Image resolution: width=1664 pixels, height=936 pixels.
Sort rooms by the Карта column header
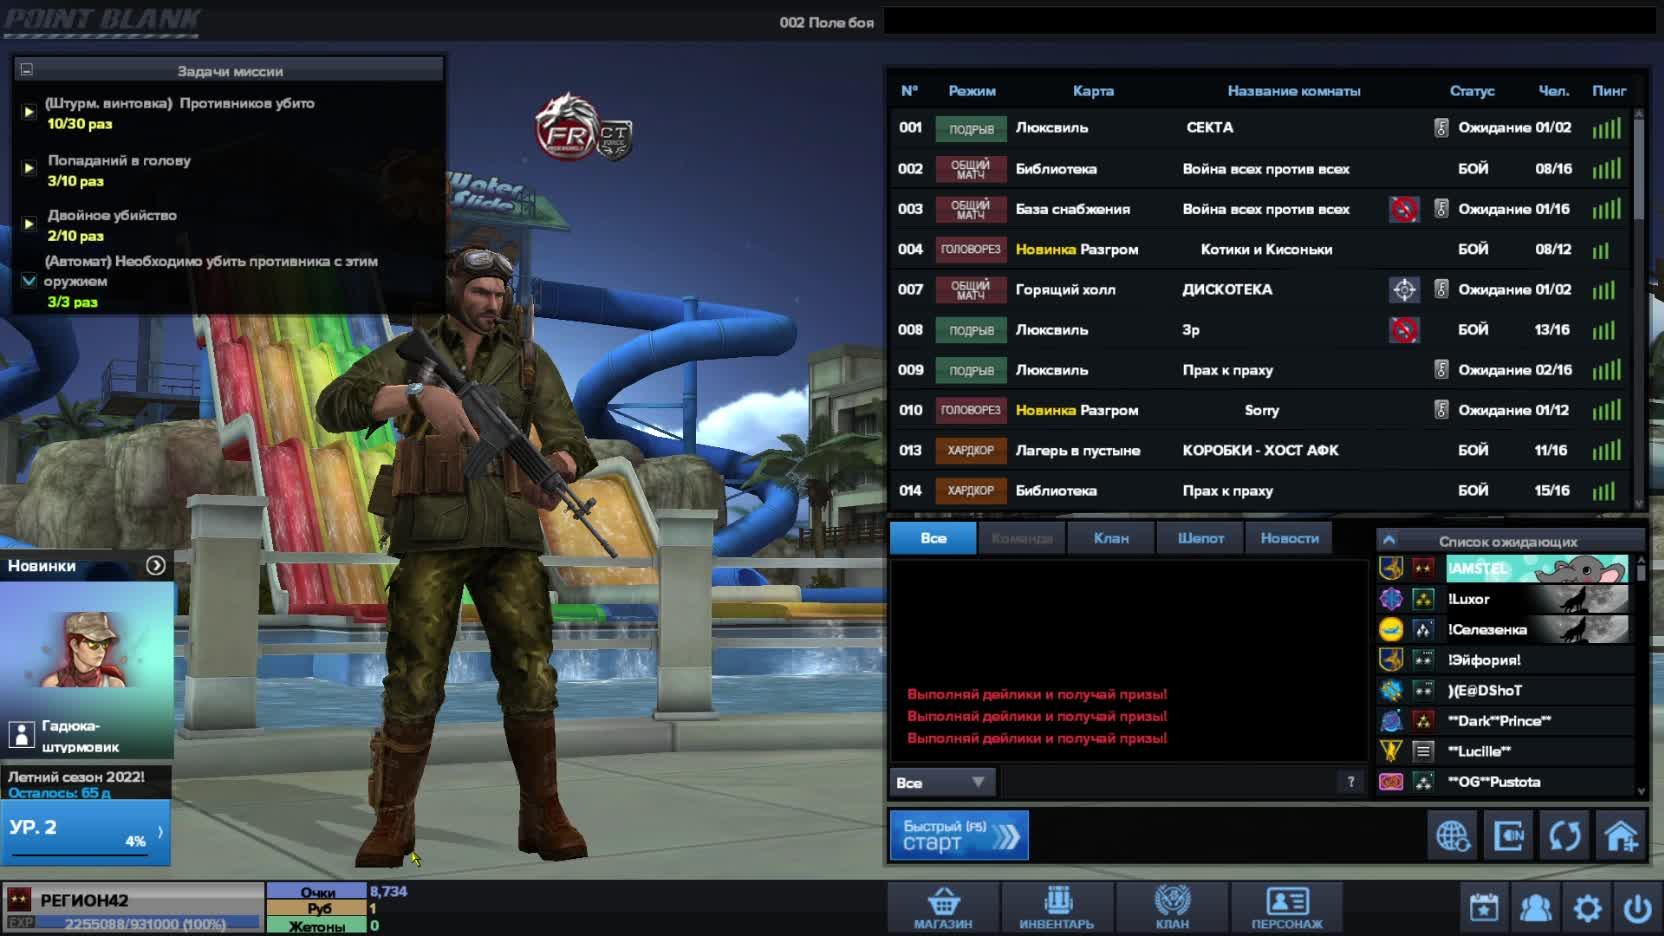click(1093, 91)
